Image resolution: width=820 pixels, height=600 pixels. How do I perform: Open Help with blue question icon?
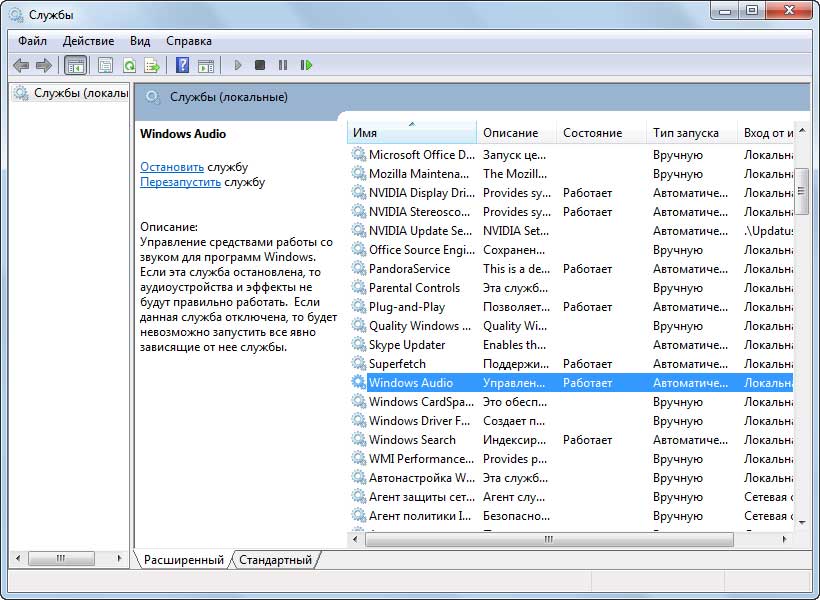pos(182,65)
